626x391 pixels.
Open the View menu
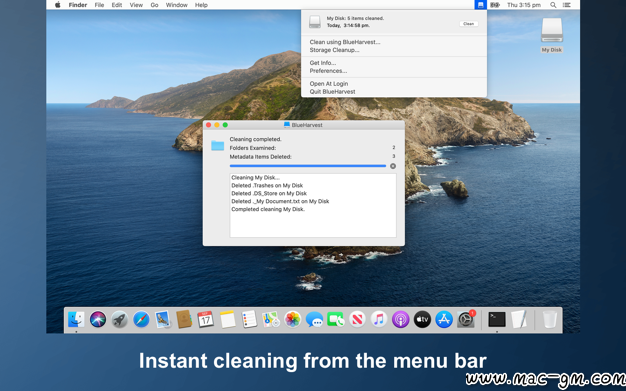tap(136, 5)
